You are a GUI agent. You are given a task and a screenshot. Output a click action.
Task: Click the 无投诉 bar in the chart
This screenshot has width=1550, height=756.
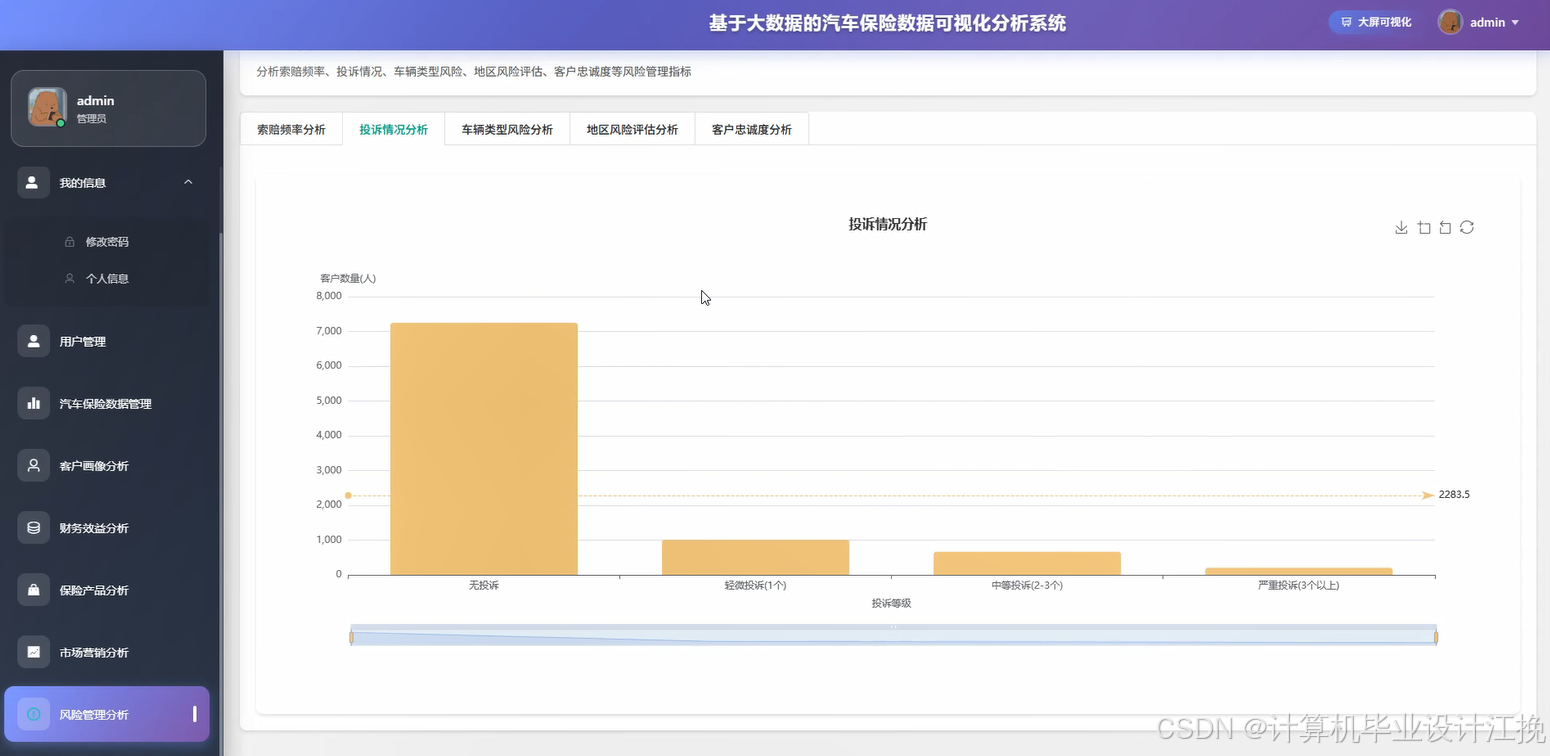(x=484, y=449)
